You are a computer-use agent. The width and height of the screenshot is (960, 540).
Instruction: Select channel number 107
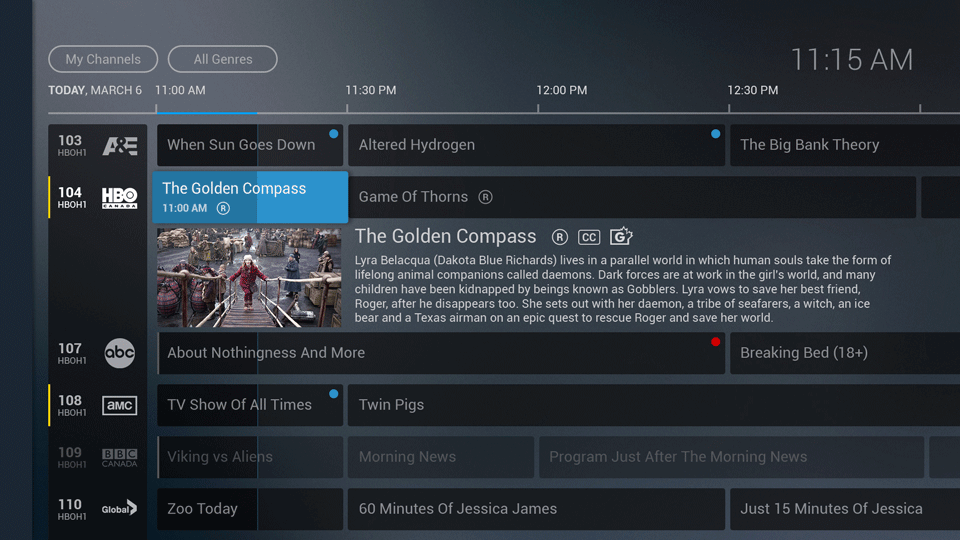click(x=70, y=349)
